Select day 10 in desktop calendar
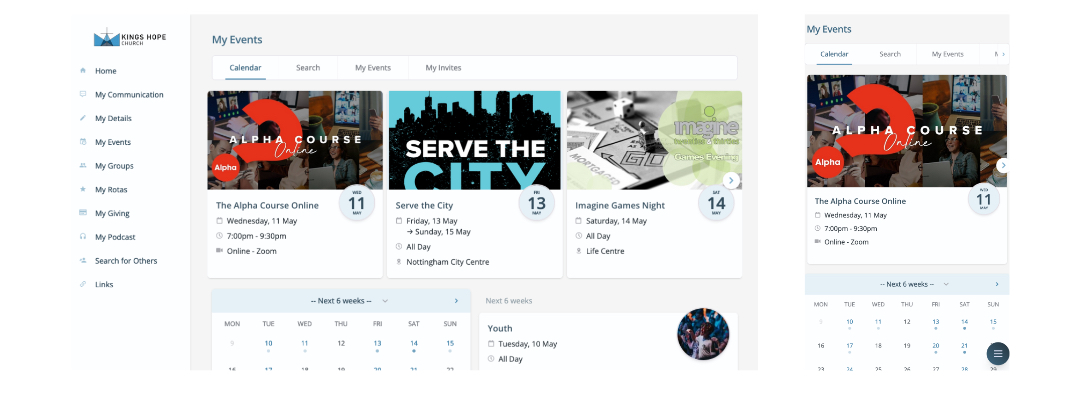This screenshot has width=1080, height=407. [268, 344]
